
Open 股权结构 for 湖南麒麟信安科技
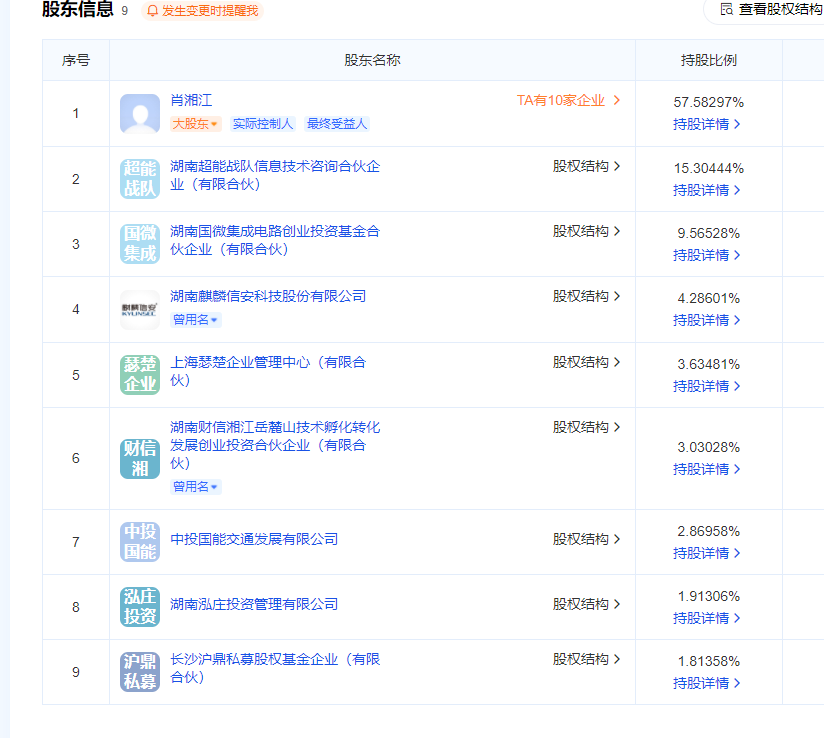click(586, 296)
